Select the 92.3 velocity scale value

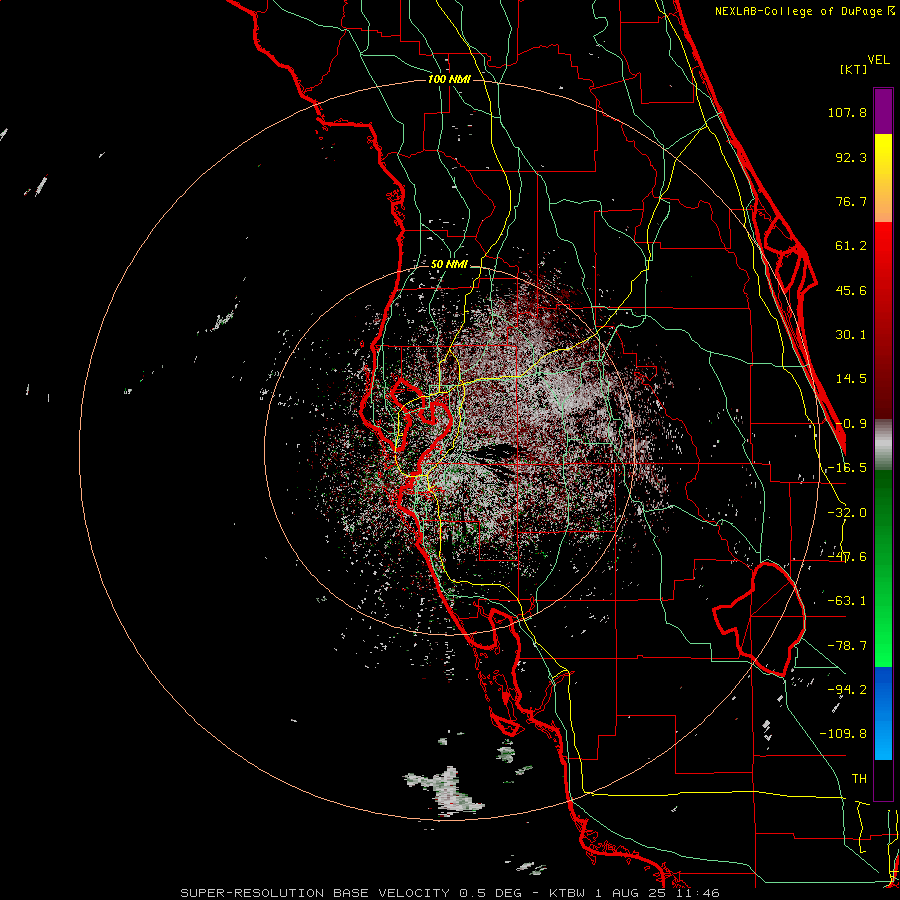click(x=851, y=157)
